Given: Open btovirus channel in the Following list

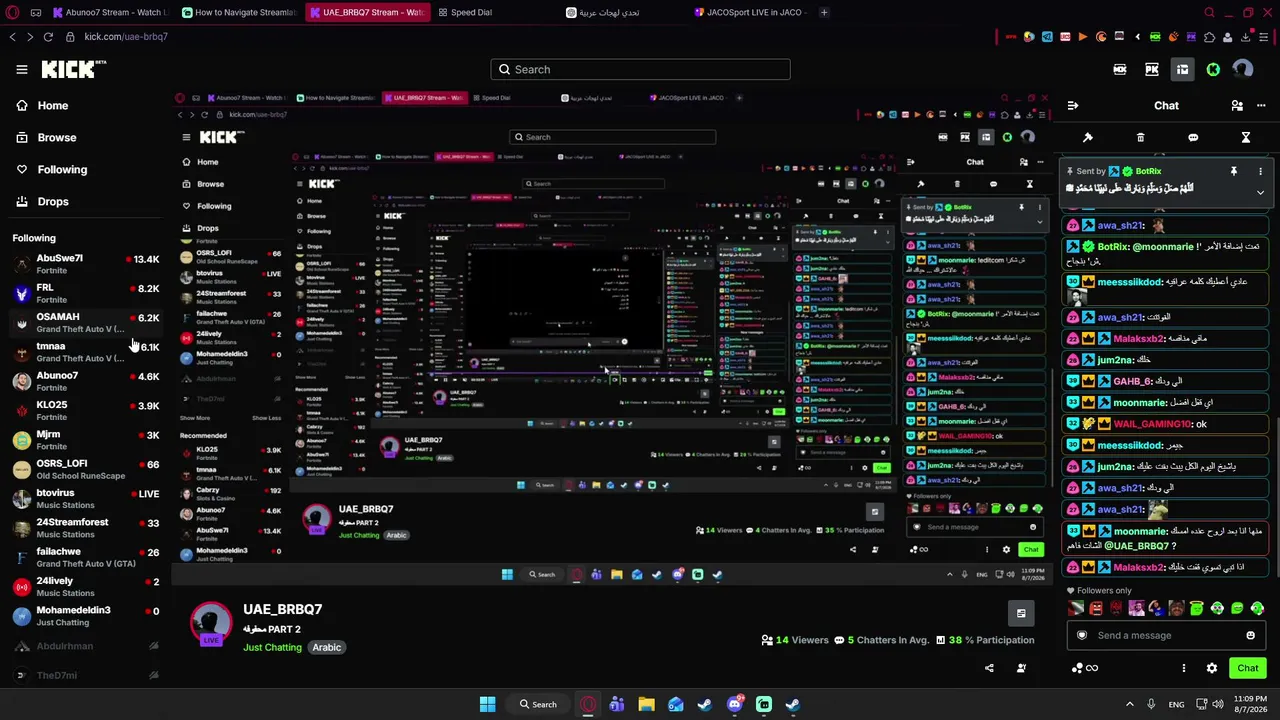Looking at the screenshot, I should coord(86,498).
